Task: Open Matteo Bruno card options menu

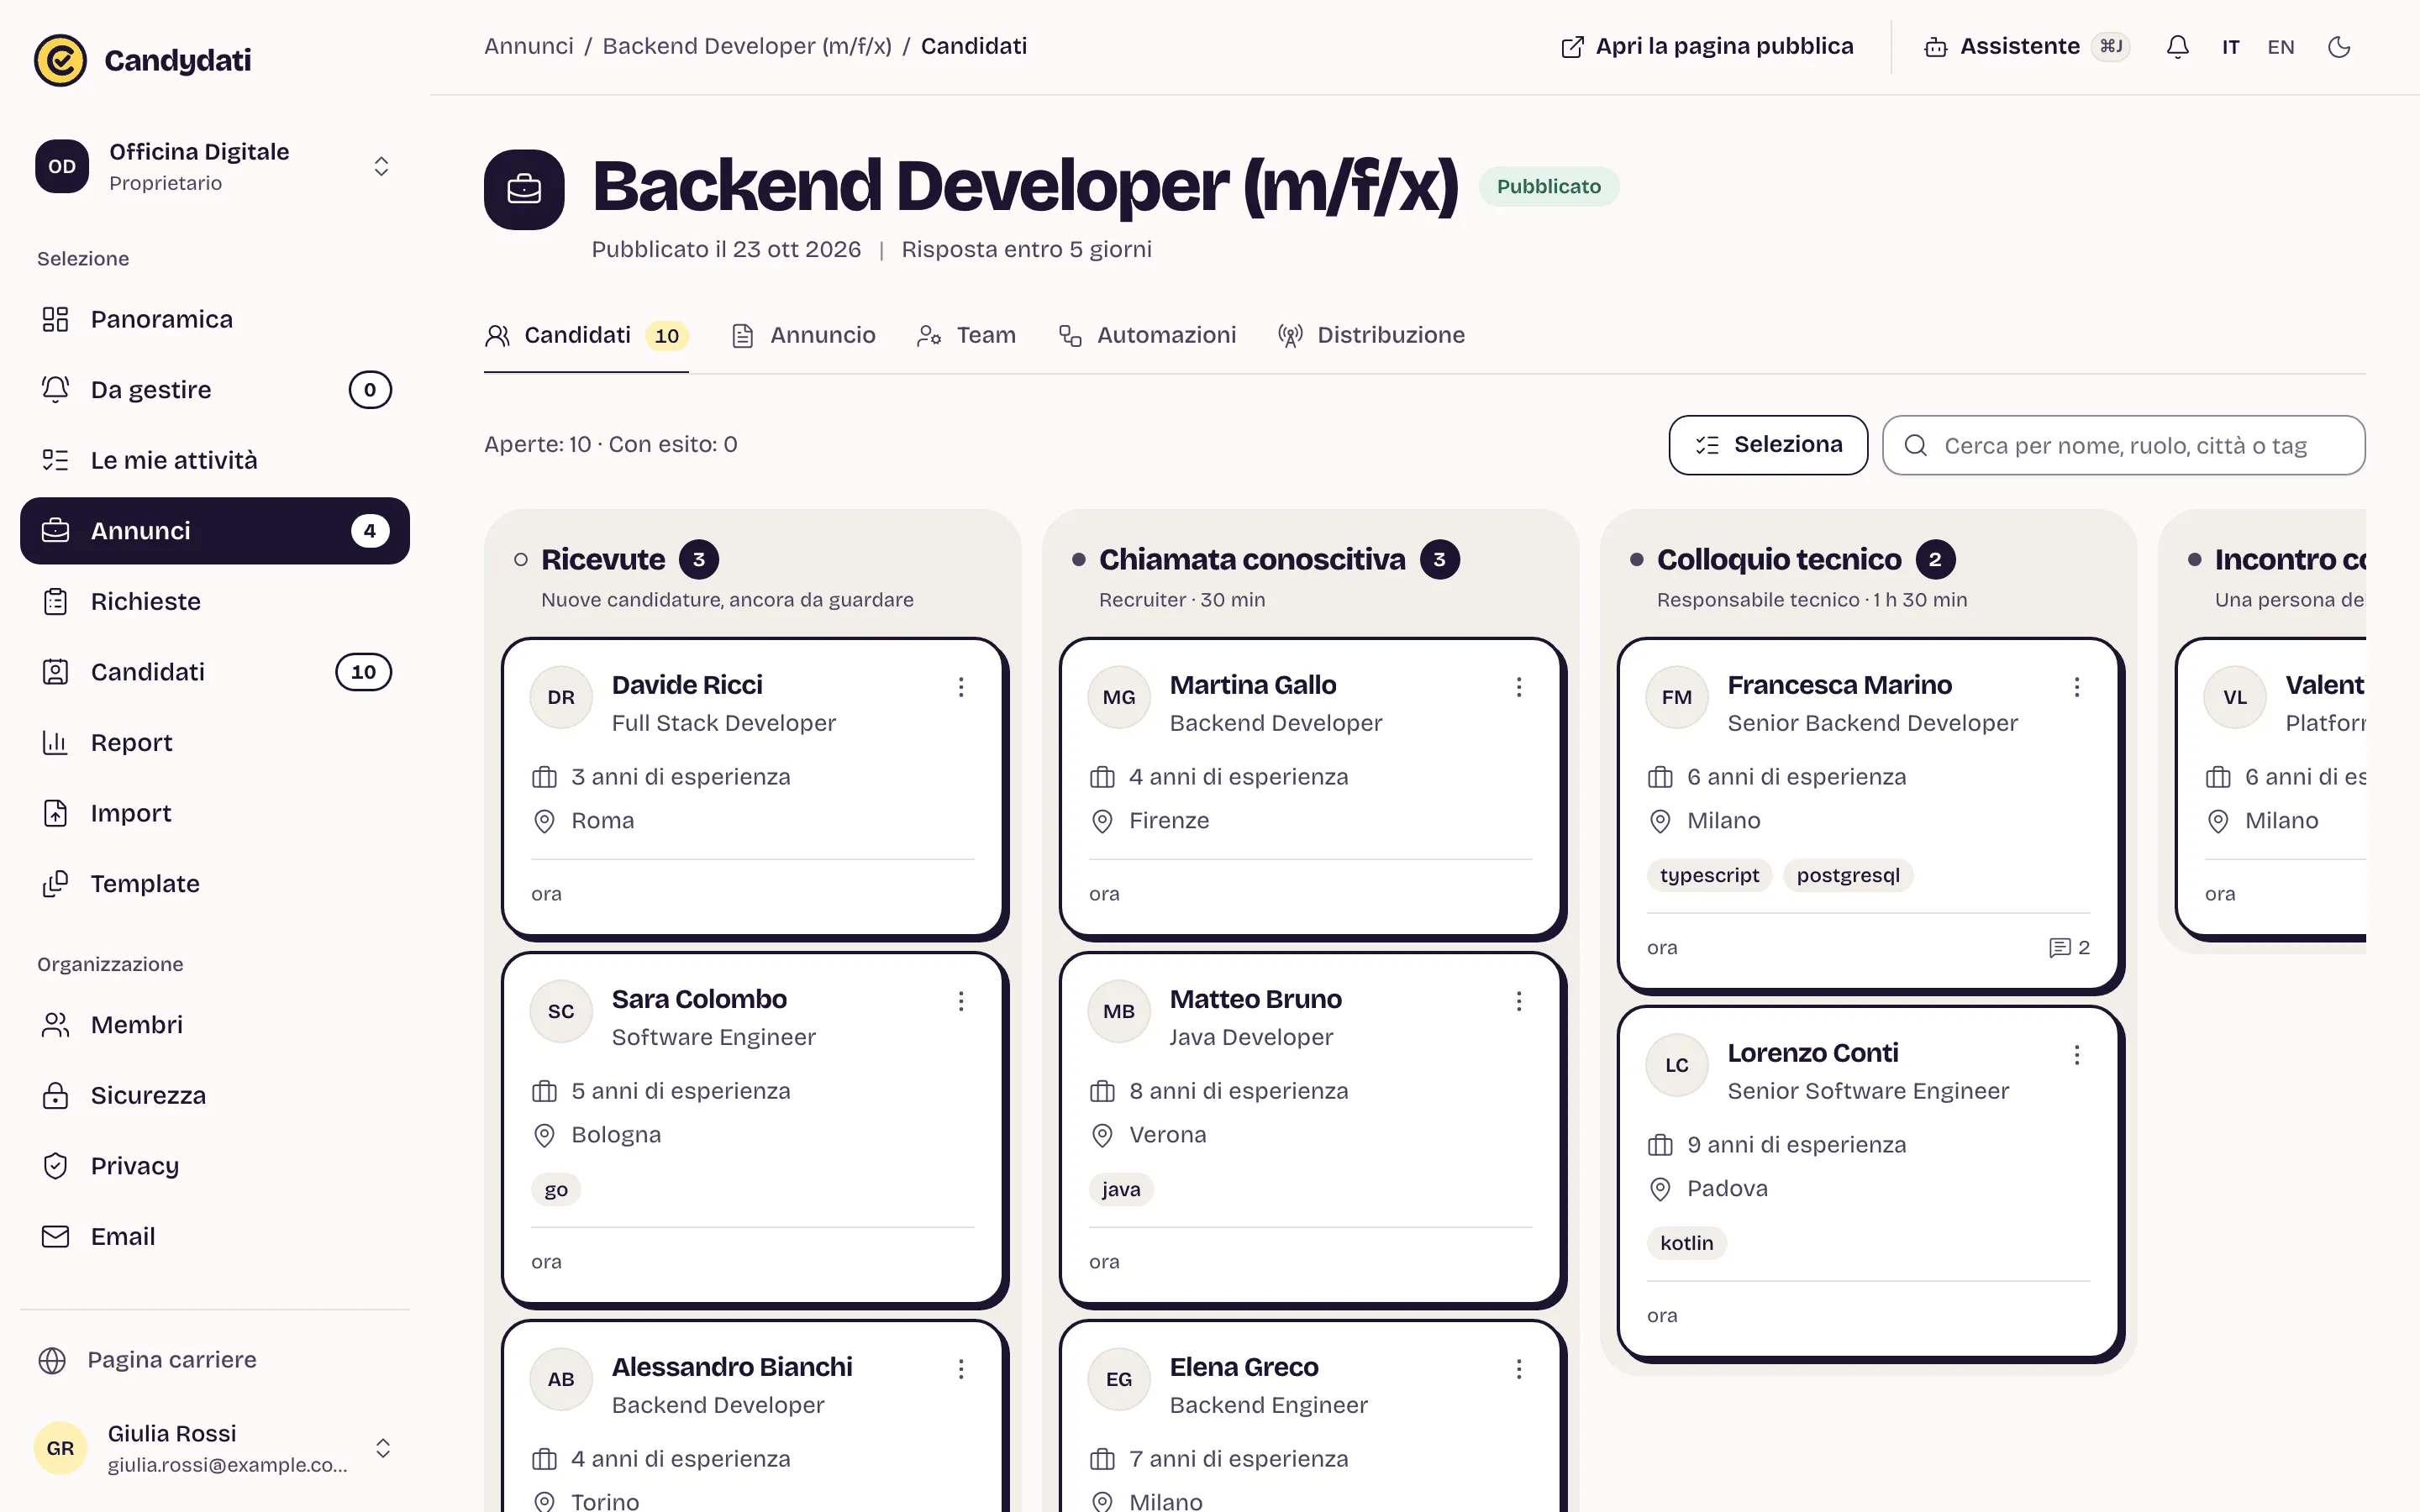Action: point(1519,1001)
